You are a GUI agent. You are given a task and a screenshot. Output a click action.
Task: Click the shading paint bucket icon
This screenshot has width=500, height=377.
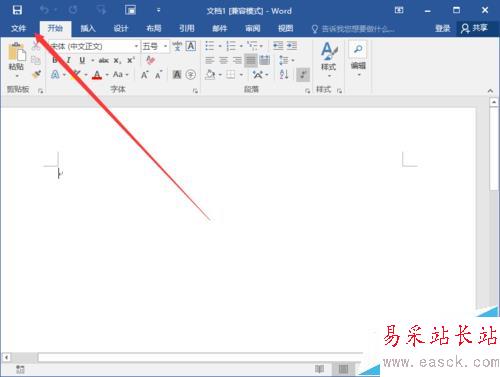coord(210,75)
